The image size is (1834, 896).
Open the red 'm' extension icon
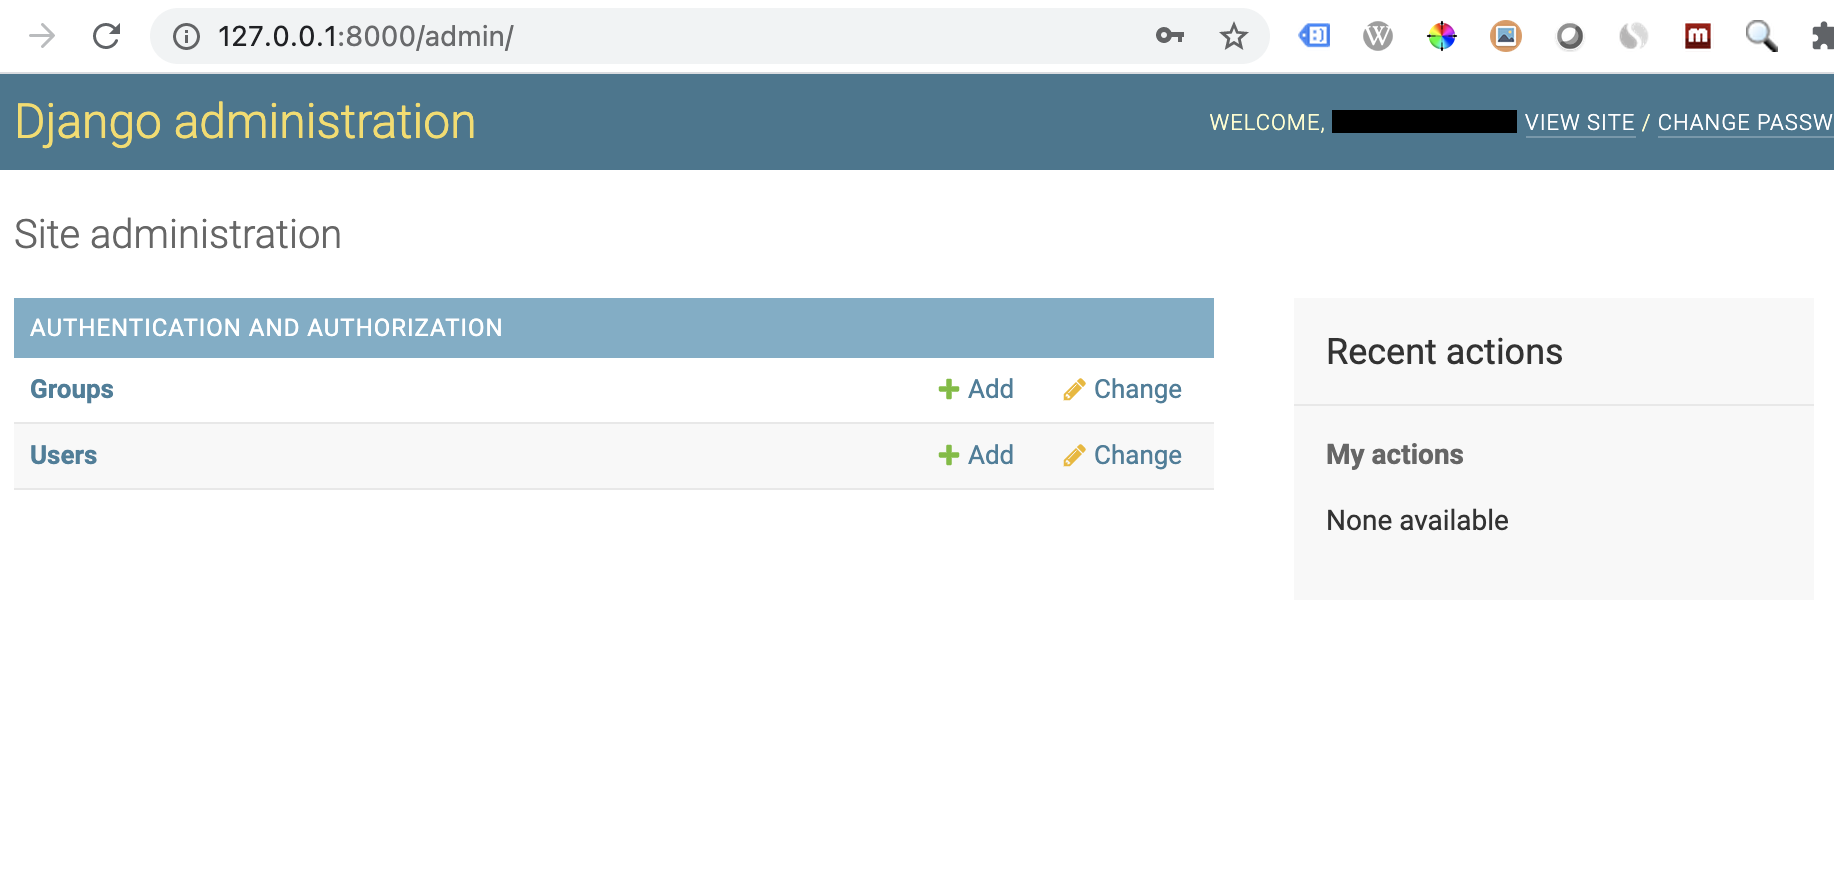click(x=1698, y=37)
